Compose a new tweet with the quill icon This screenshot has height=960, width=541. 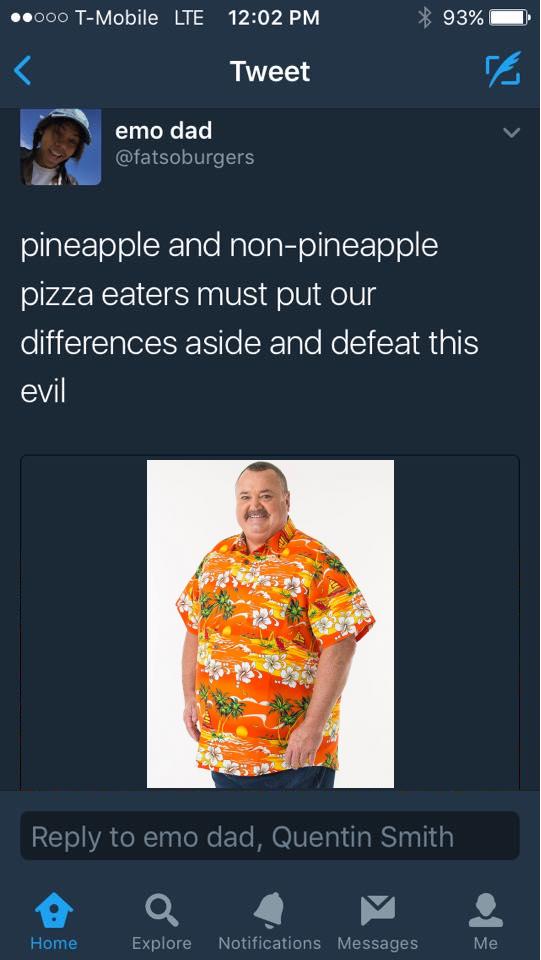click(503, 69)
